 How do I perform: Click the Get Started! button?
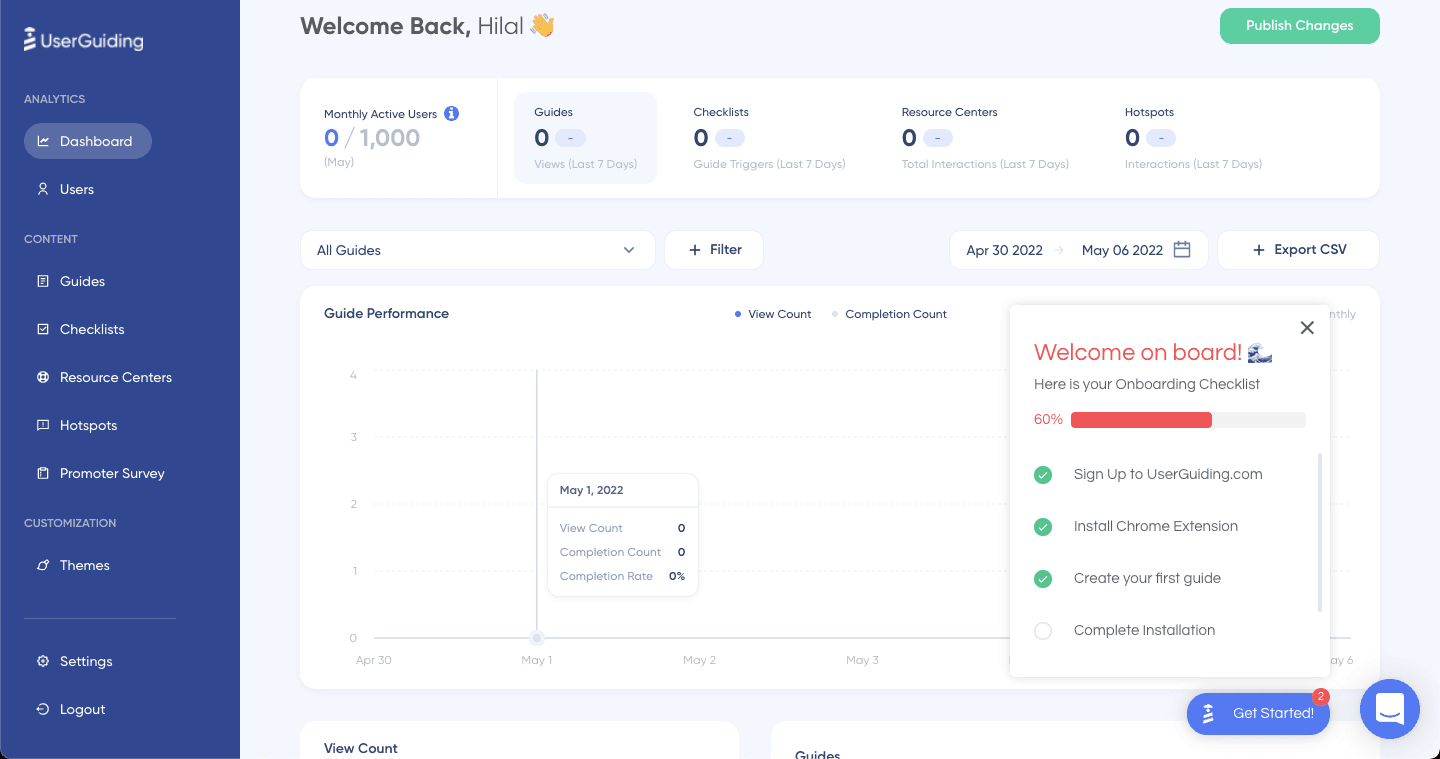pos(1258,714)
